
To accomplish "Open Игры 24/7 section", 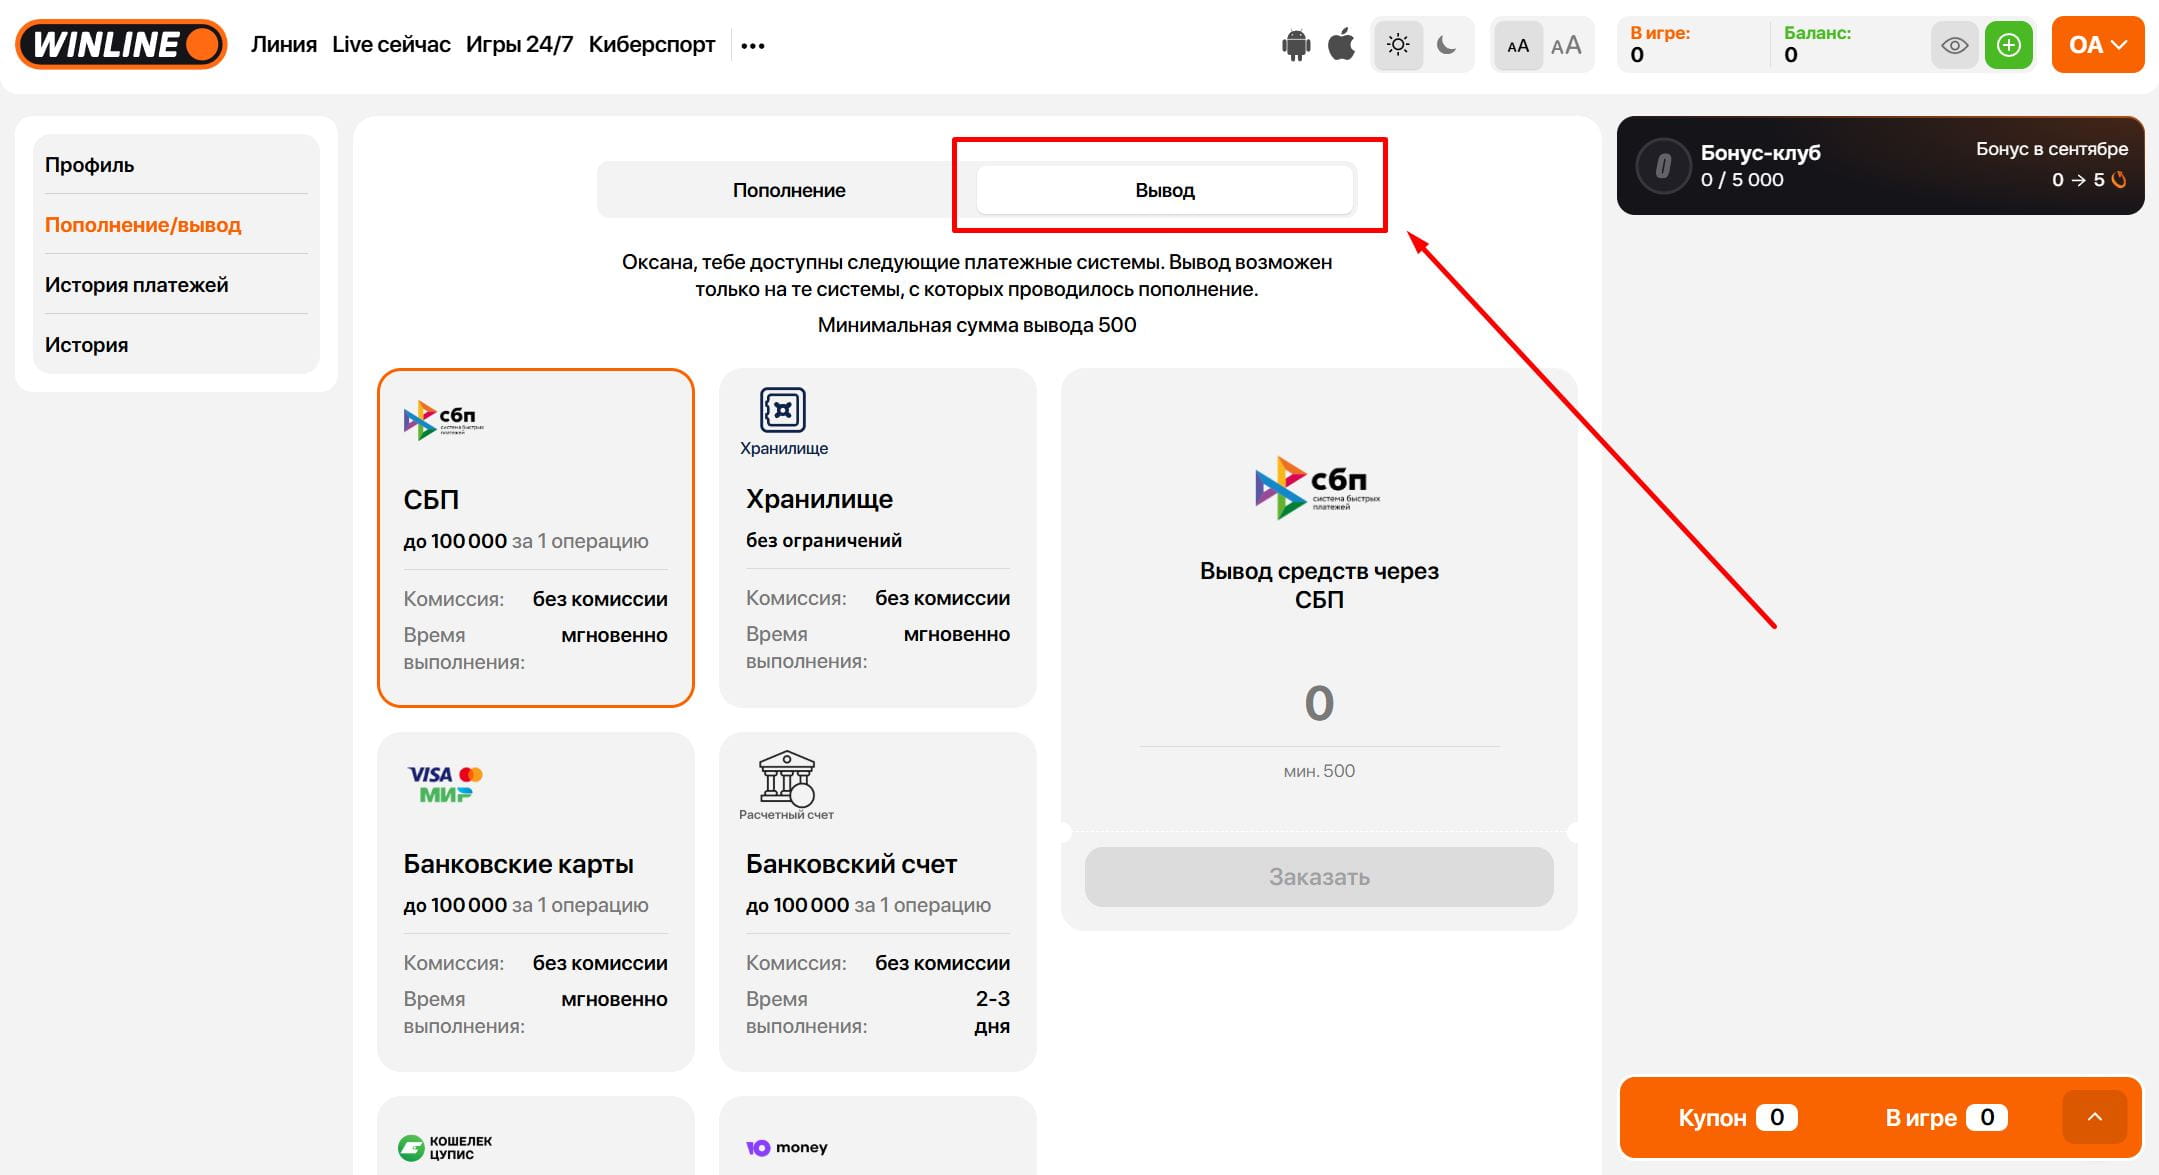I will coord(520,45).
